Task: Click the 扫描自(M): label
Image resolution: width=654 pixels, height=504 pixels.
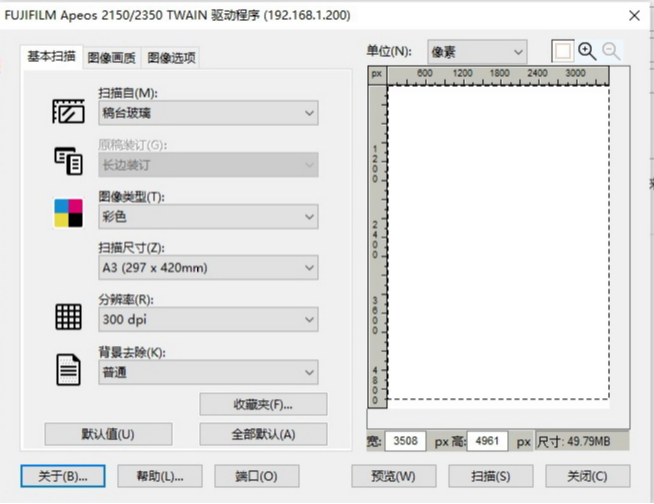Action: tap(128, 93)
